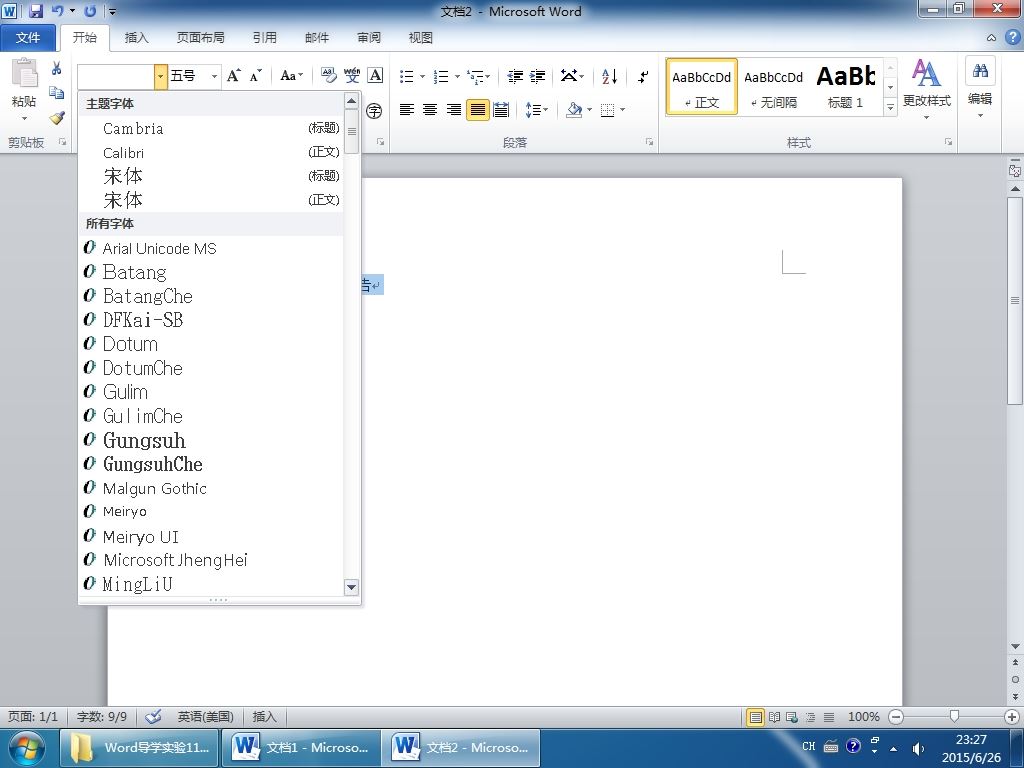Switch to Print Layout view in status bar
This screenshot has height=768, width=1024.
[756, 718]
